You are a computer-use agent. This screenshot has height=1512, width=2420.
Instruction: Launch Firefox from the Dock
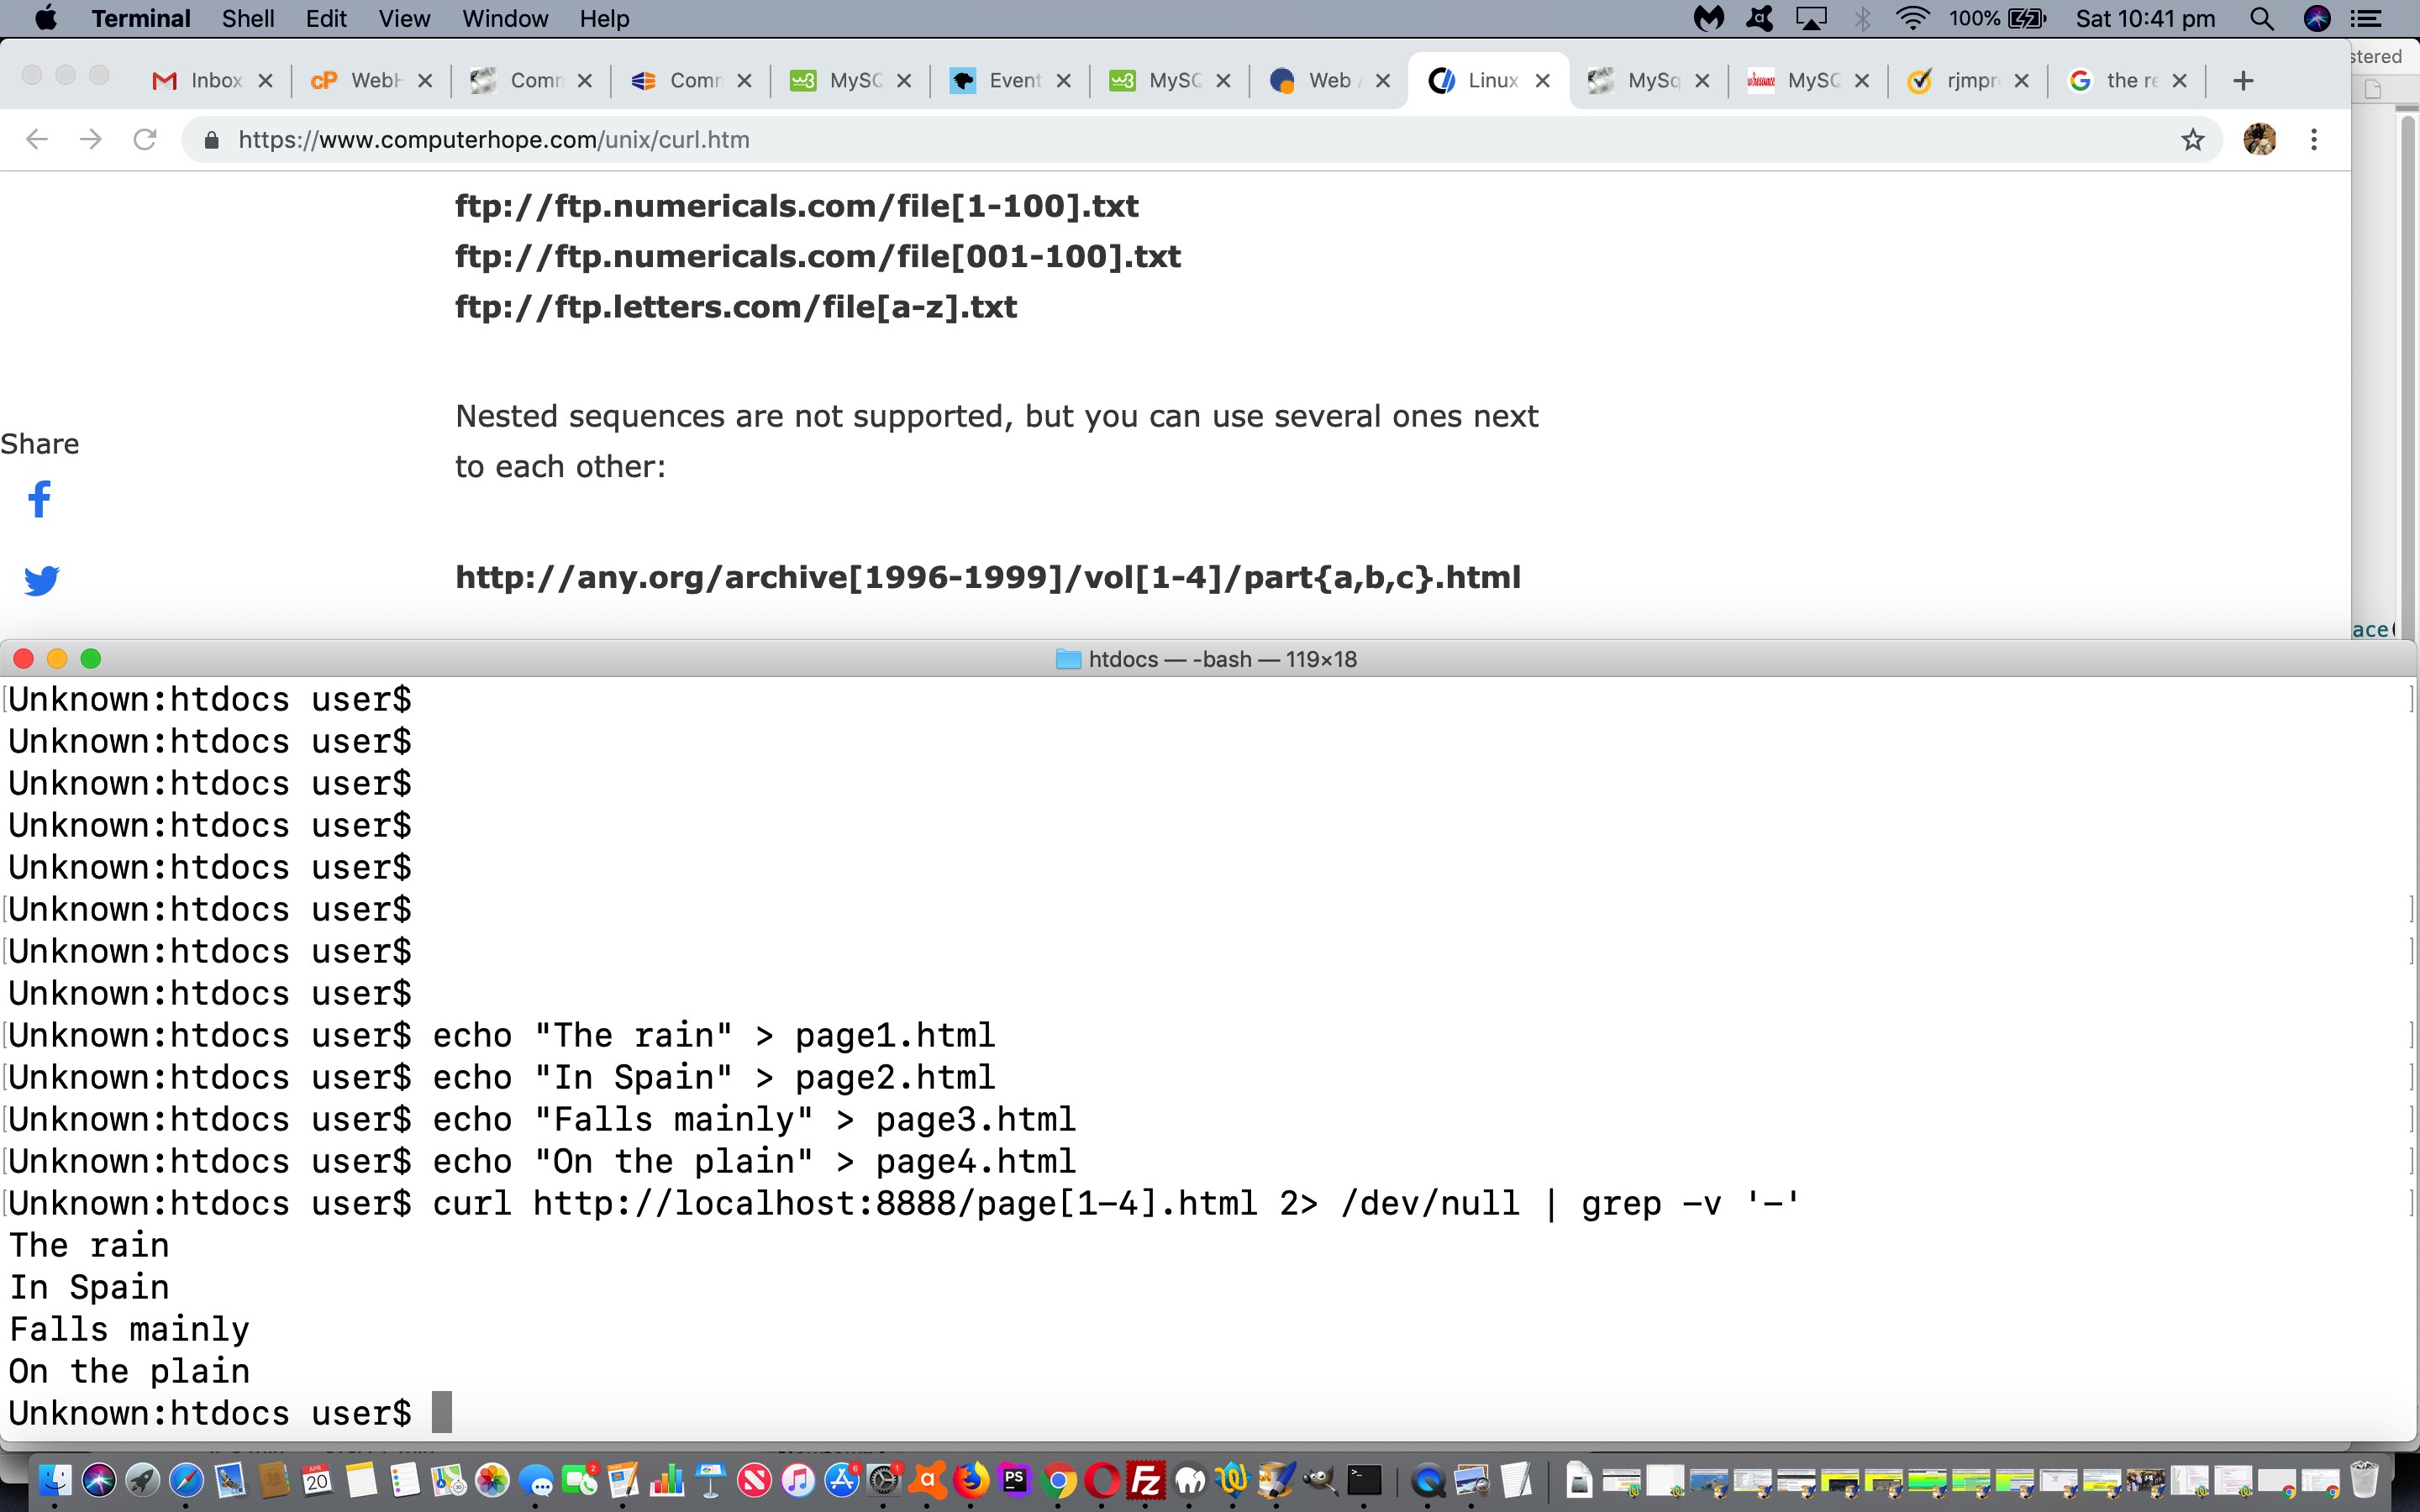click(971, 1480)
